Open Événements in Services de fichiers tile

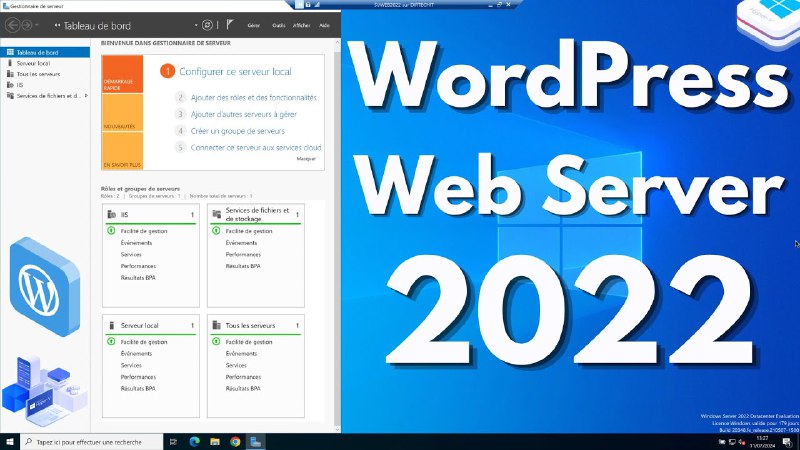[241, 243]
